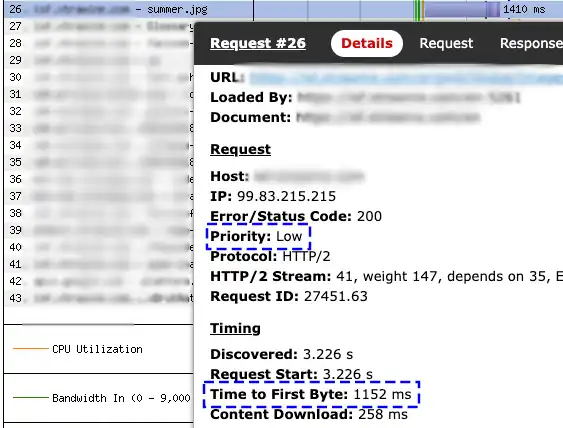This screenshot has height=428, width=563.
Task: Click the Request ID 27451.63 value
Action: [x=336, y=297]
